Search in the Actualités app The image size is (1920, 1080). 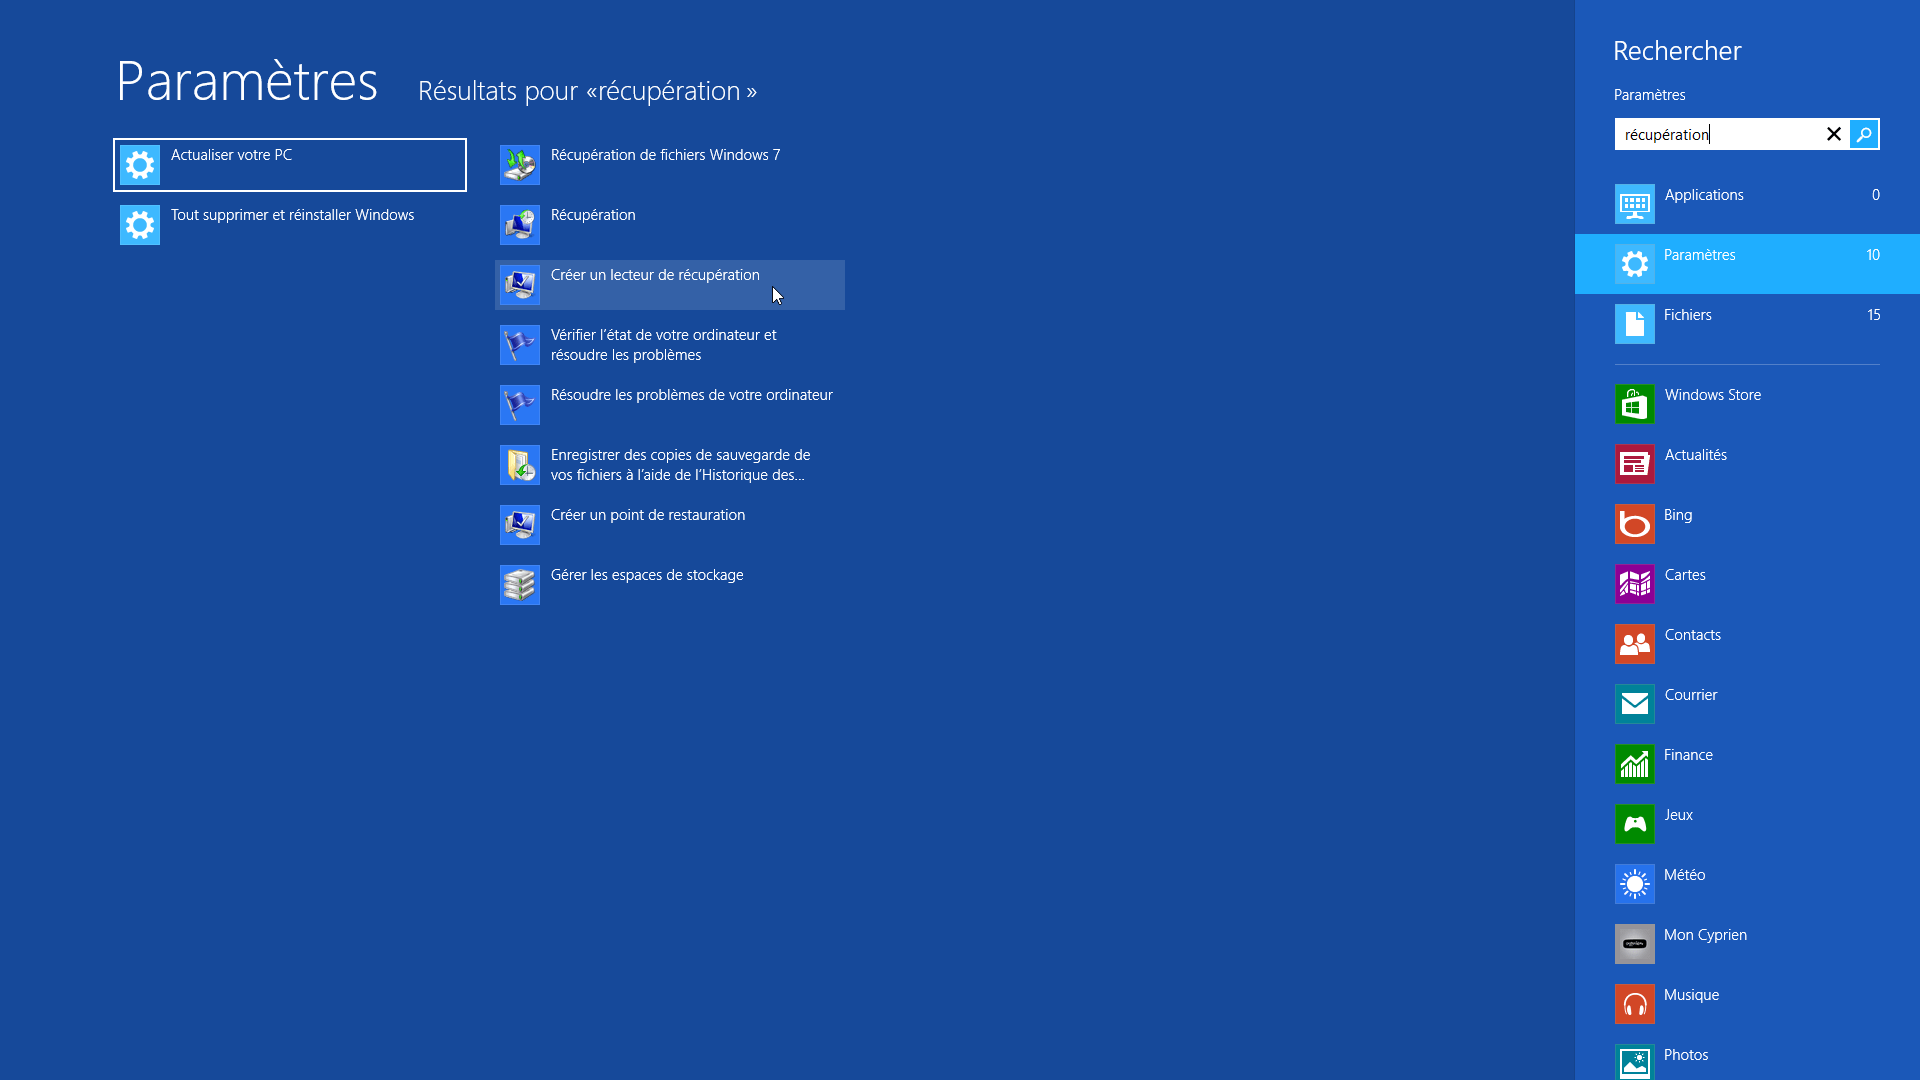(x=1747, y=464)
